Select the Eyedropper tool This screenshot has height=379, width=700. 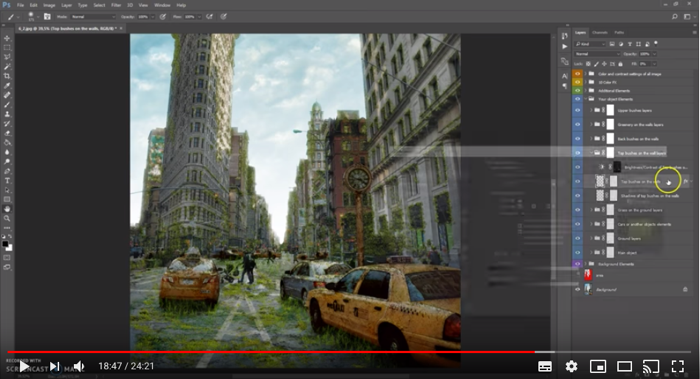(7, 86)
